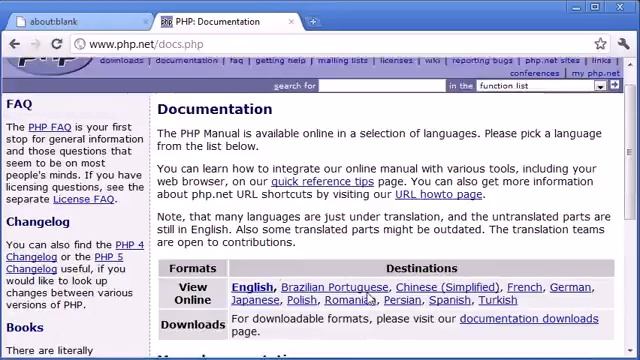View the manual in Chinese (Simplified)
Viewport: 640px width, 360px height.
coord(447,287)
